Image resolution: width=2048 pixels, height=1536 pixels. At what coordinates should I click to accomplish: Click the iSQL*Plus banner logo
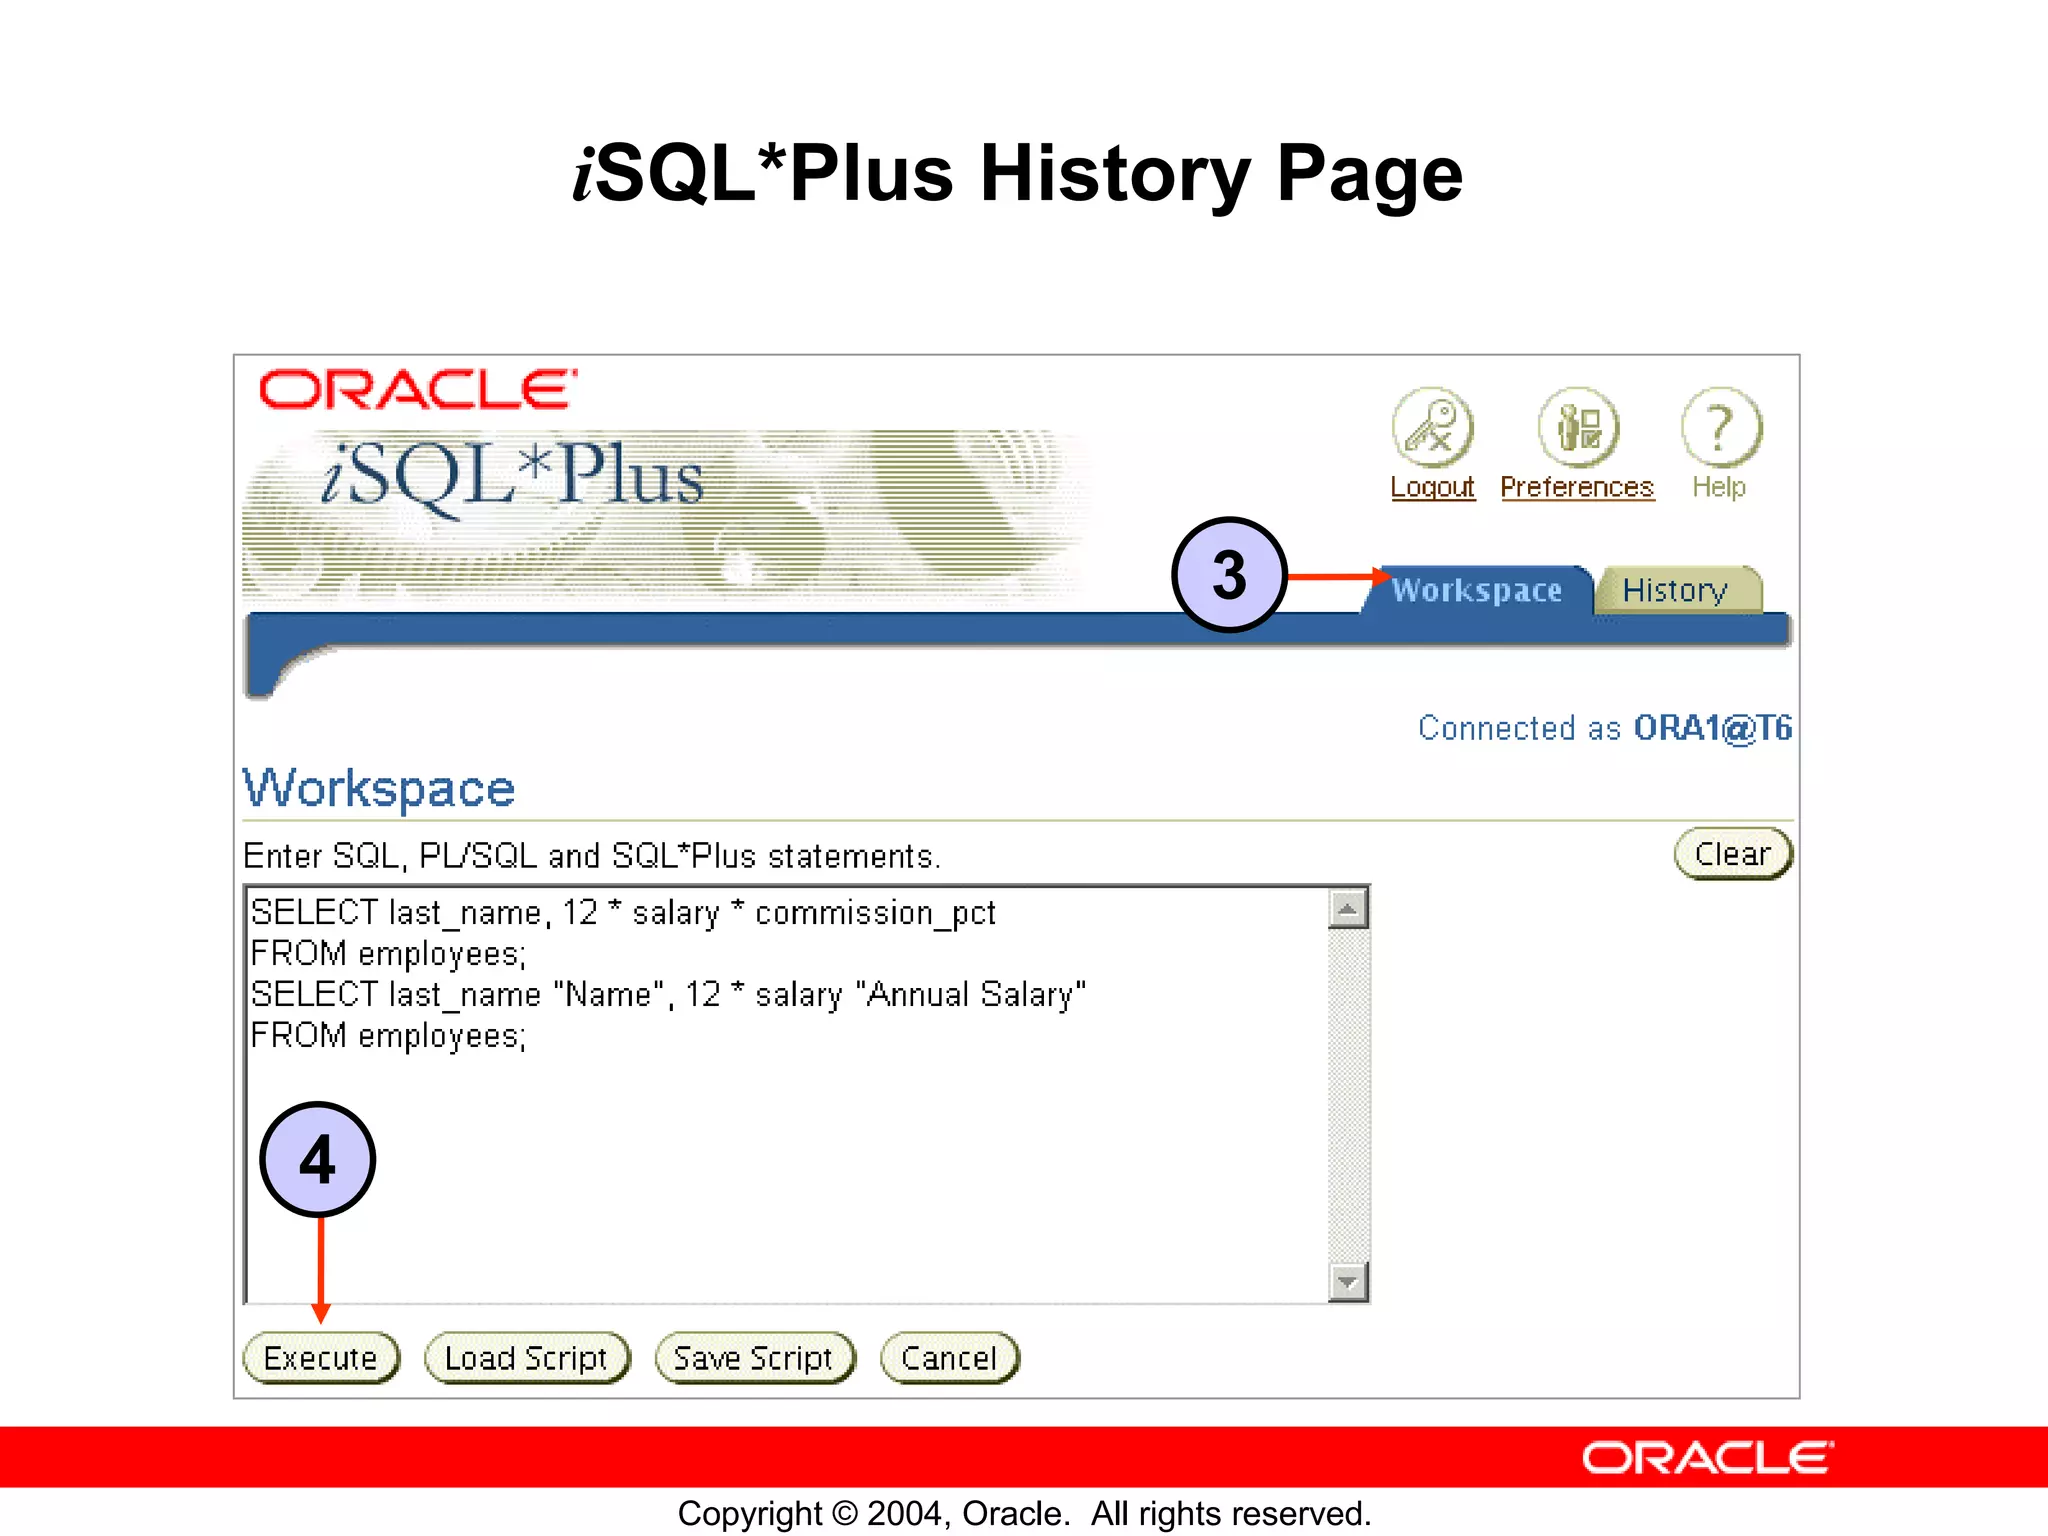[x=513, y=476]
